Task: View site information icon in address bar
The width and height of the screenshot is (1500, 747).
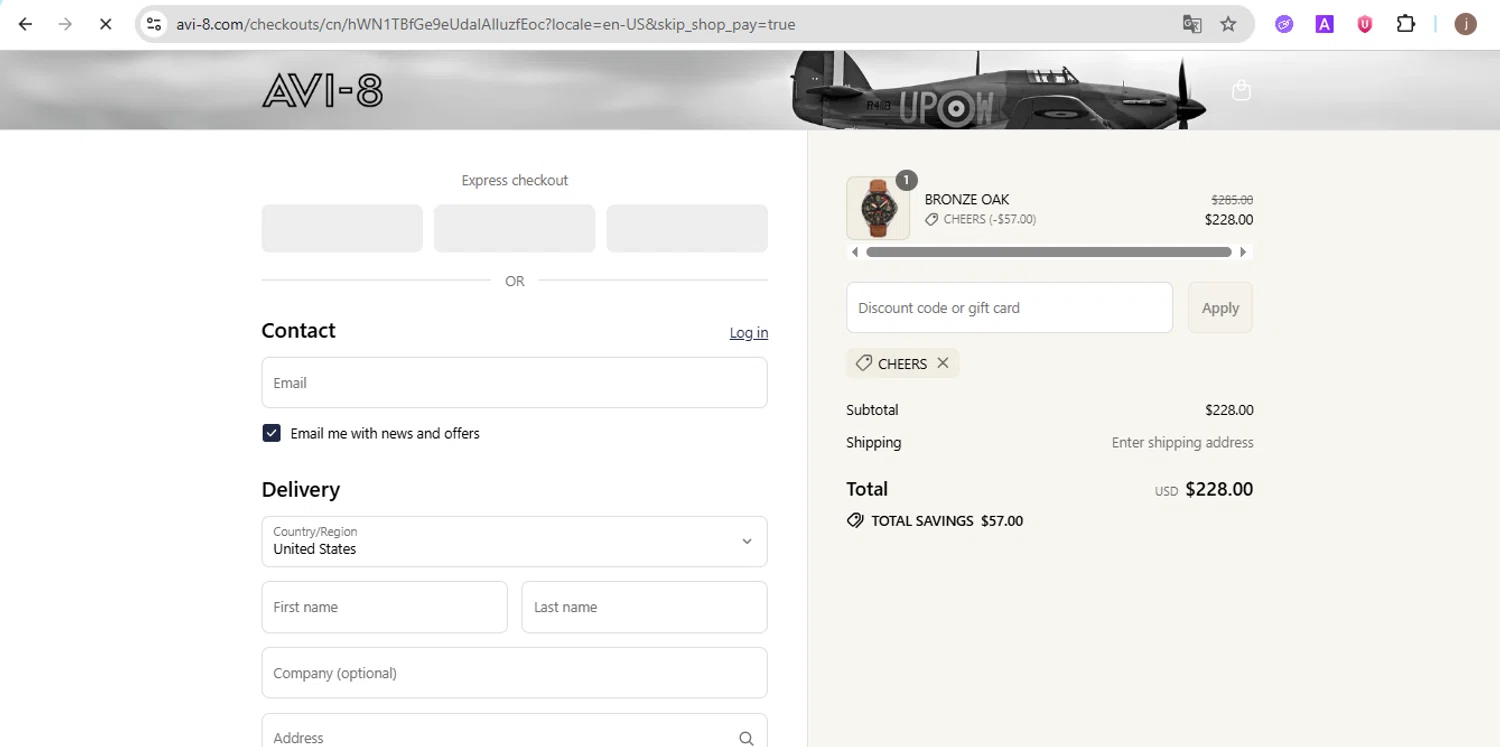Action: 154,24
